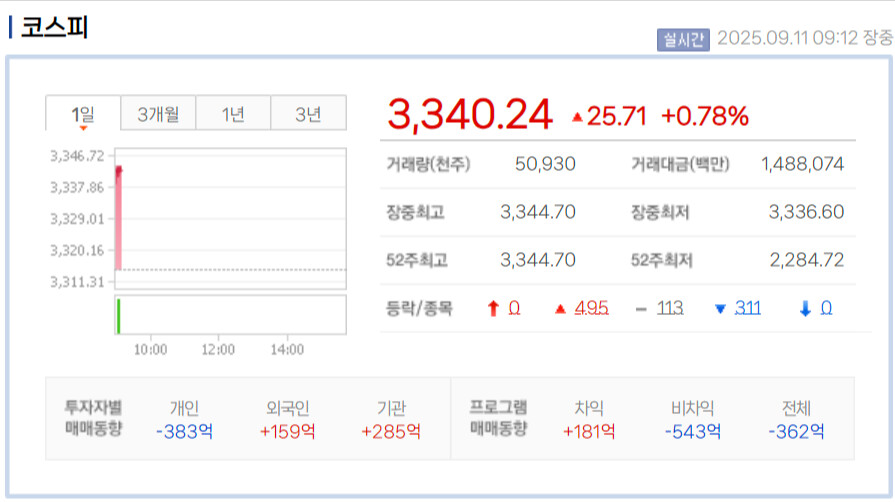This screenshot has width=895, height=502.
Task: Click the unchanged dash icon
Action: click(641, 310)
